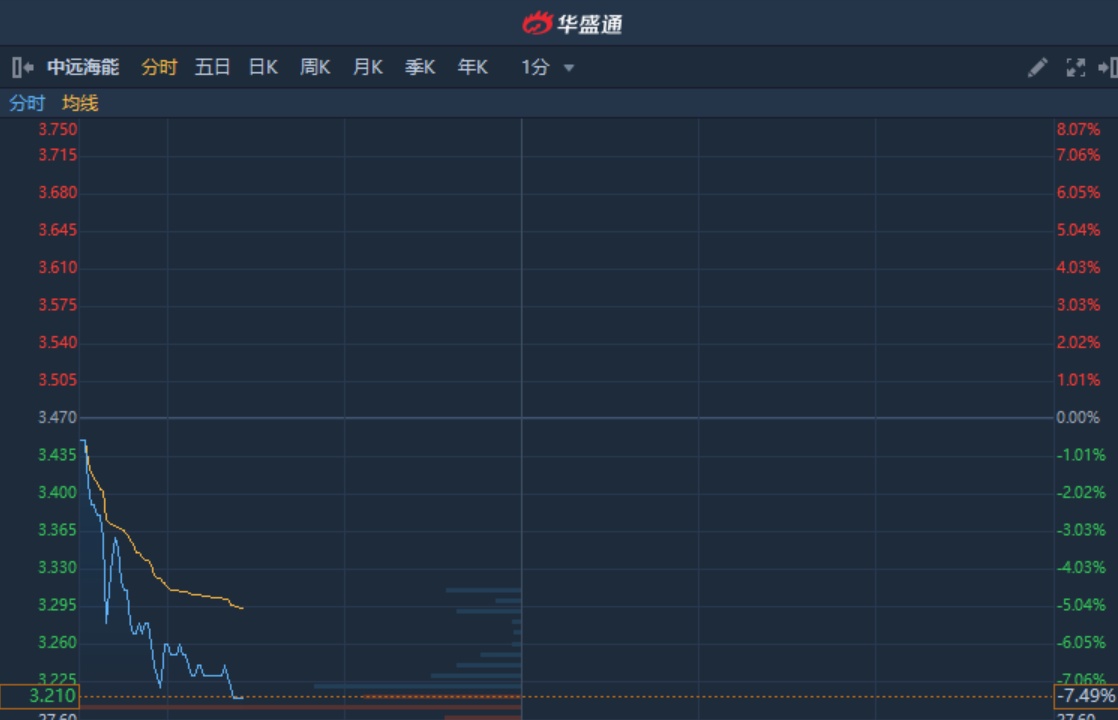This screenshot has width=1118, height=720.
Task: Switch to the 五日 five-day tab
Action: click(x=212, y=68)
